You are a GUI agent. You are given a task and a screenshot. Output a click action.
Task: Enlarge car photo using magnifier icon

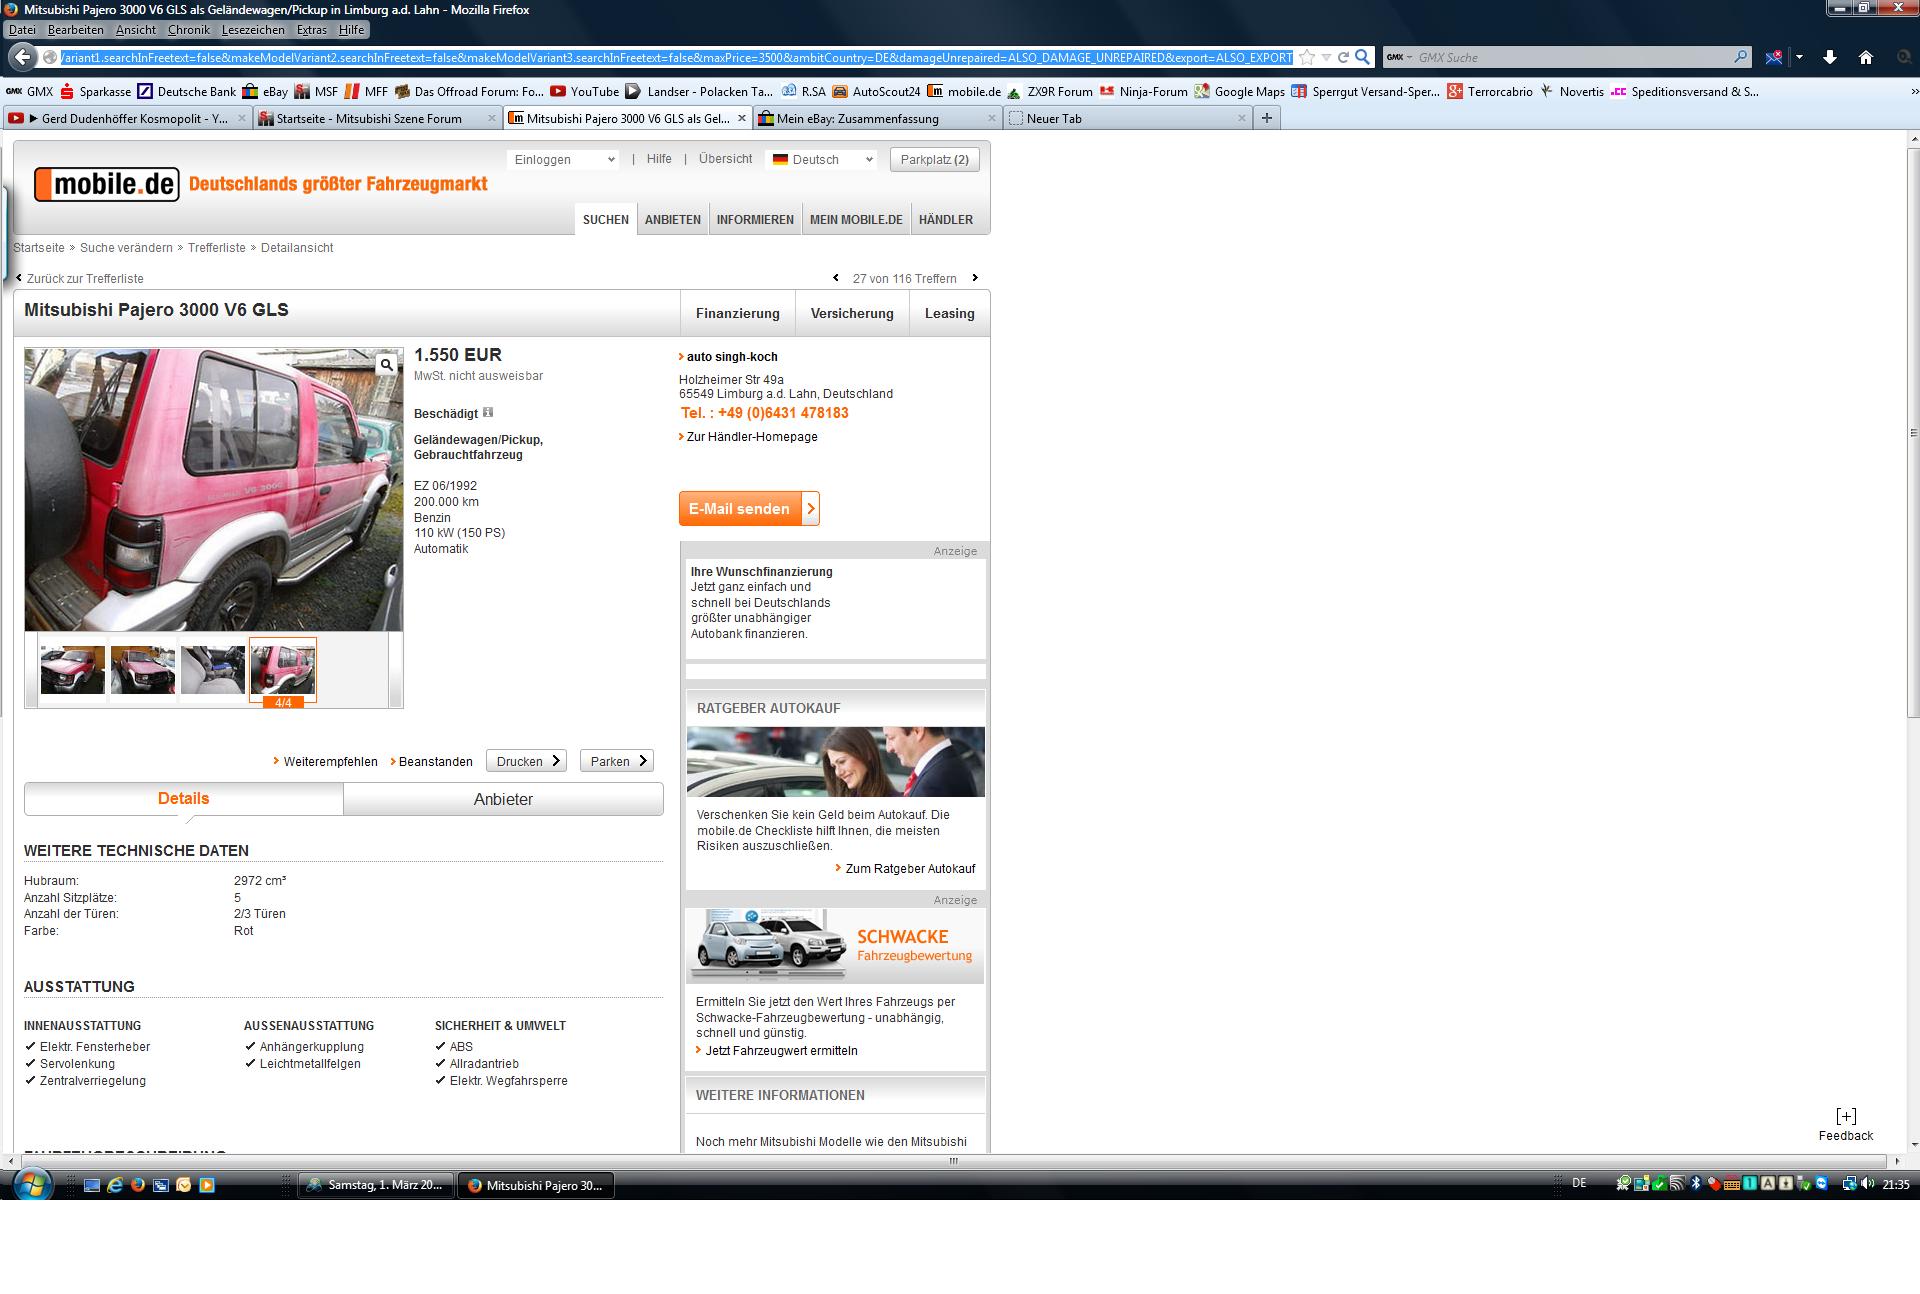pyautogui.click(x=386, y=365)
